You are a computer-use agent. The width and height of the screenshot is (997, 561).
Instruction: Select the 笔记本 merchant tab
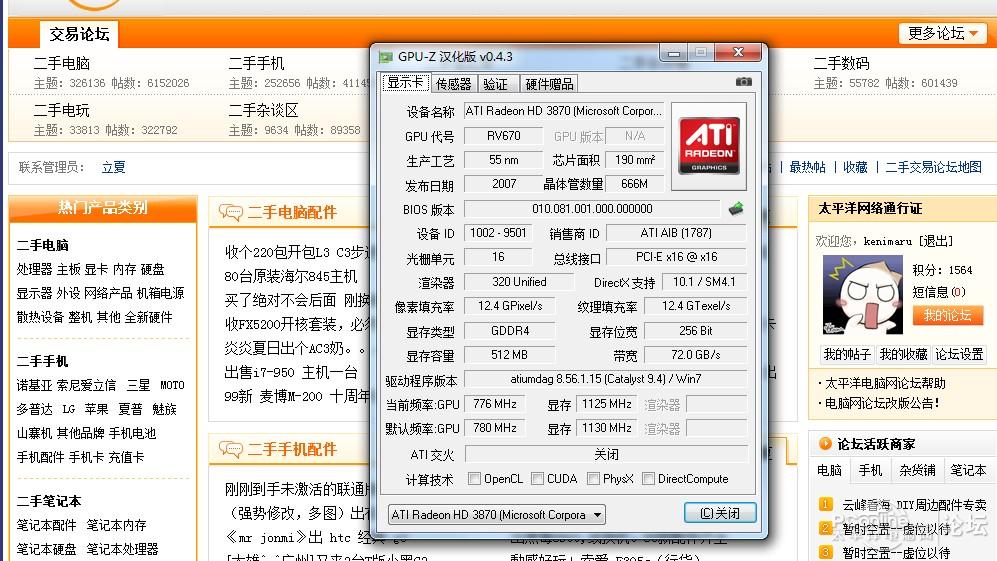click(x=968, y=470)
